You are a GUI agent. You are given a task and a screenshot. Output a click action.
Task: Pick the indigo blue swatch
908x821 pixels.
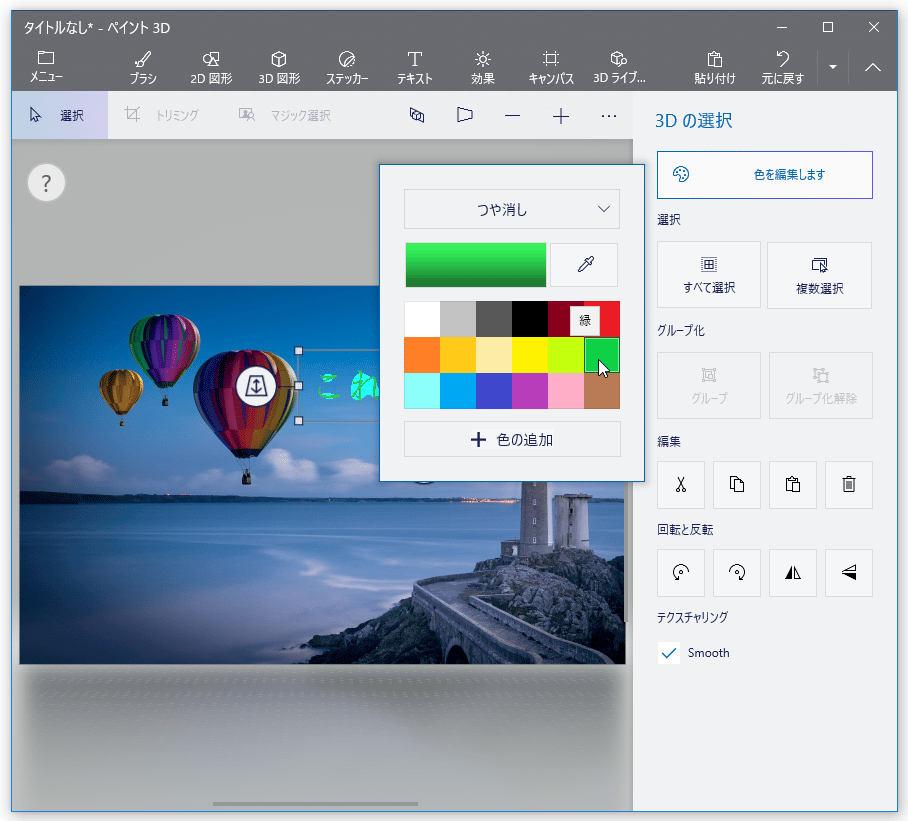494,391
